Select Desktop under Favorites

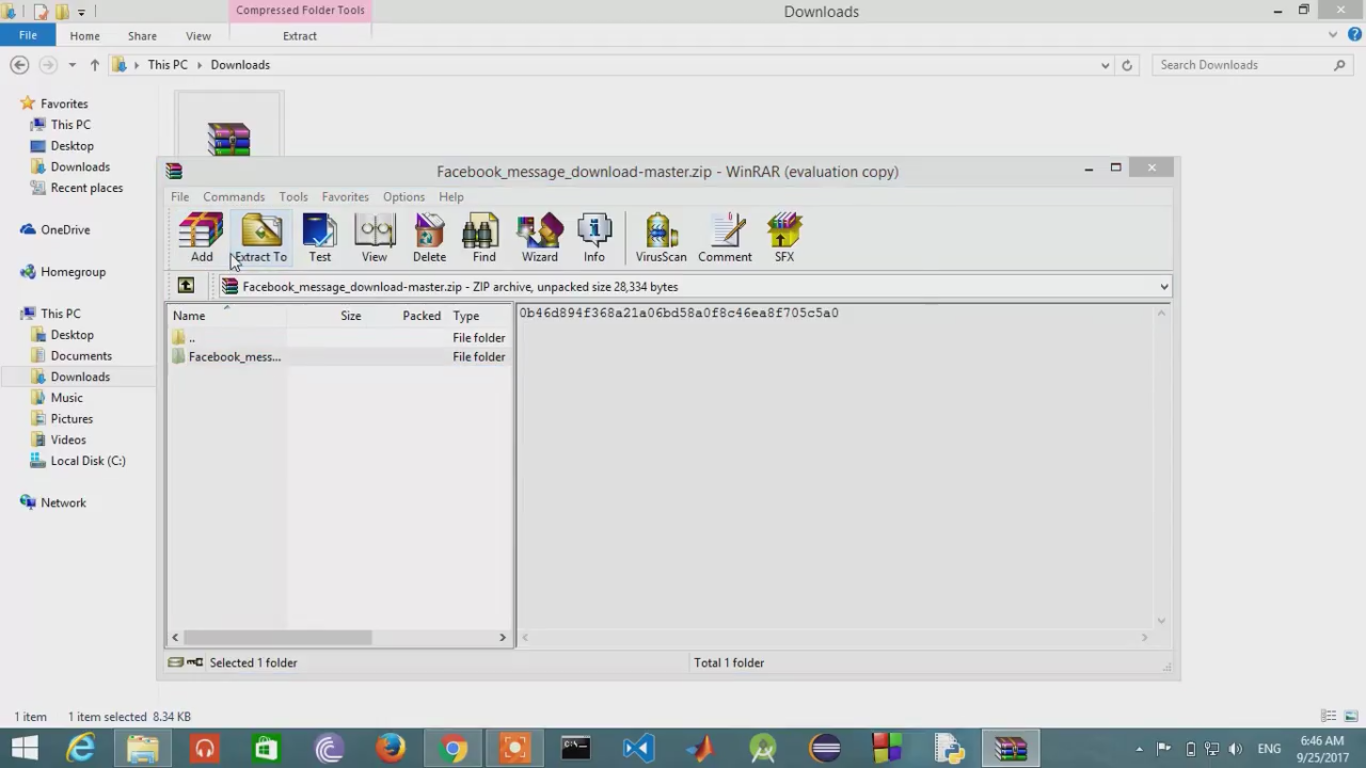[x=63, y=146]
